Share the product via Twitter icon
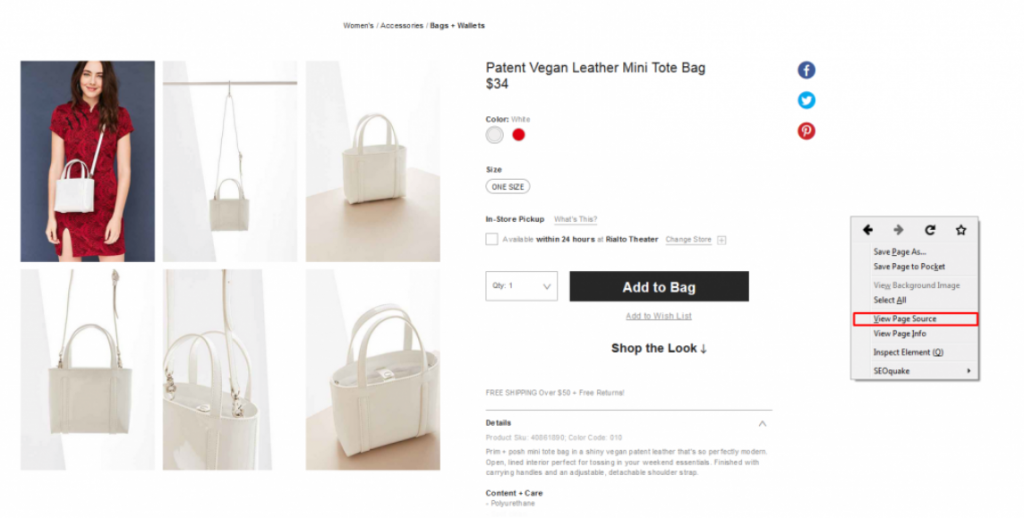1024x518 pixels. tap(807, 100)
